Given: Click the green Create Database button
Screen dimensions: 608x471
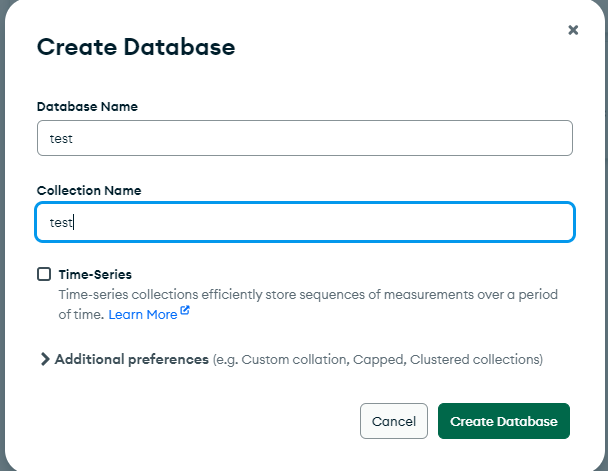Looking at the screenshot, I should [x=503, y=421].
